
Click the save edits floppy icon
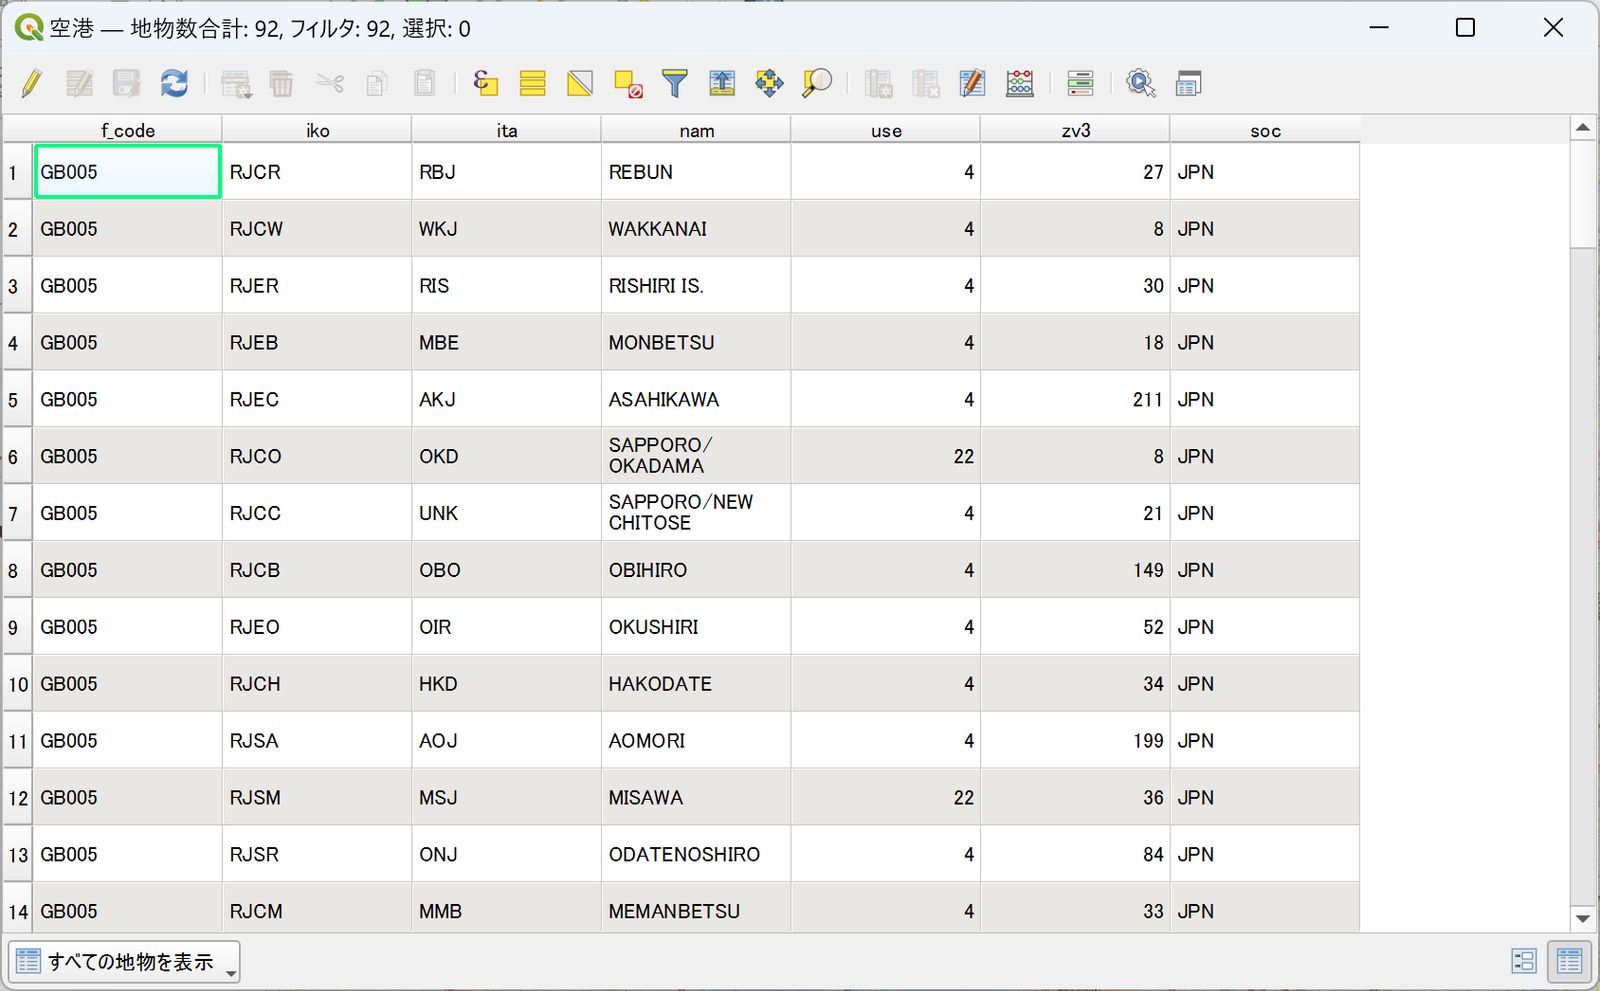pyautogui.click(x=126, y=83)
